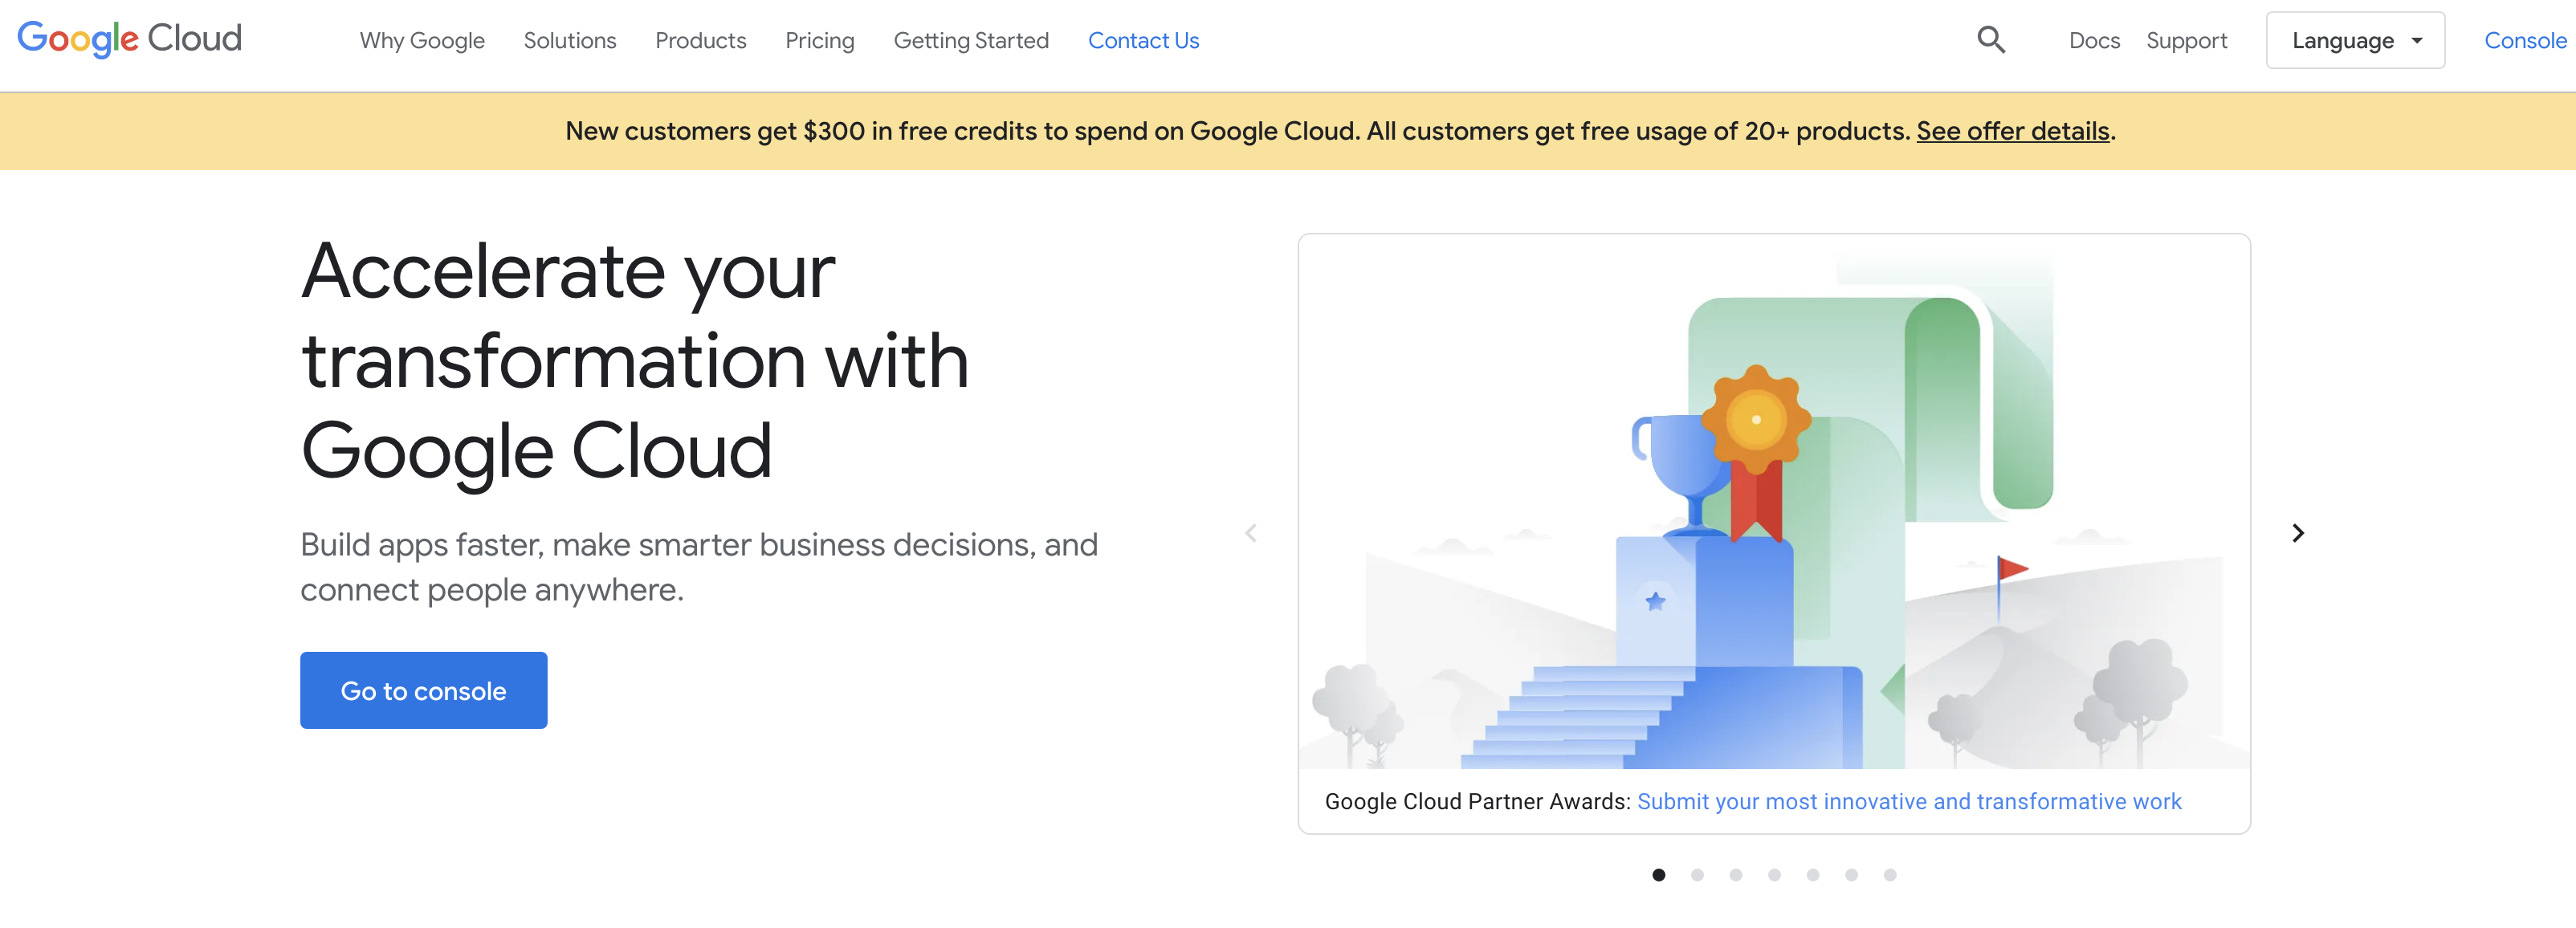Open the Solutions menu

click(x=569, y=41)
